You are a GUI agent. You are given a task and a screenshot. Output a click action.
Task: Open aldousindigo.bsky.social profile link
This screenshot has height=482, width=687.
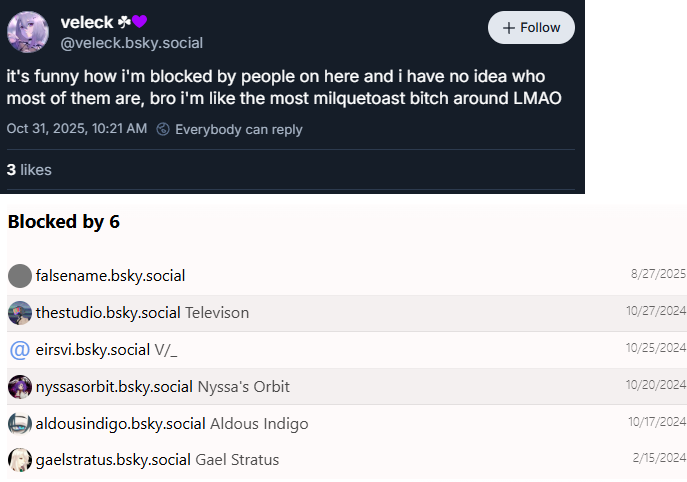point(120,424)
